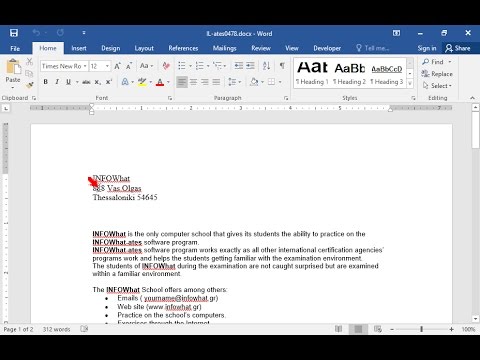Open the font name dropdown
The width and height of the screenshot is (480, 360).
pyautogui.click(x=85, y=66)
